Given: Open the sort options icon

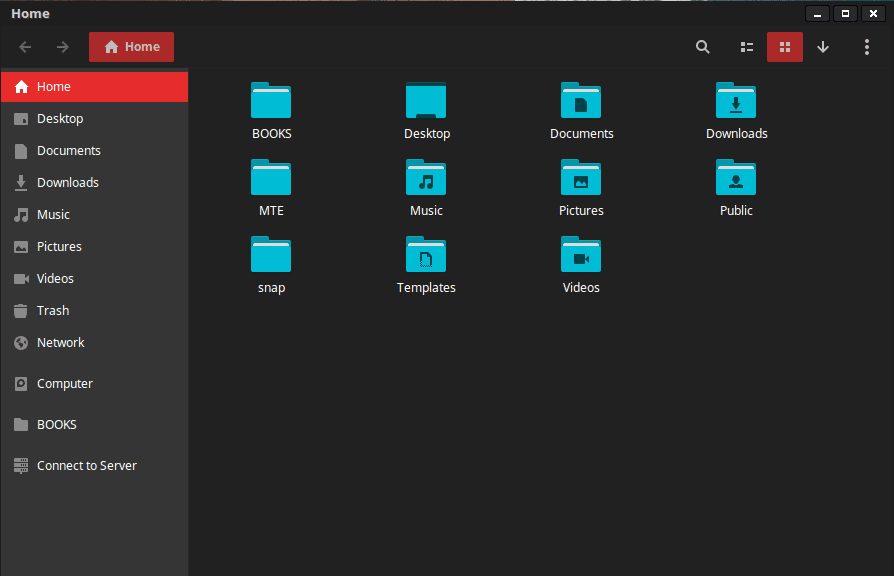Looking at the screenshot, I should coord(823,46).
